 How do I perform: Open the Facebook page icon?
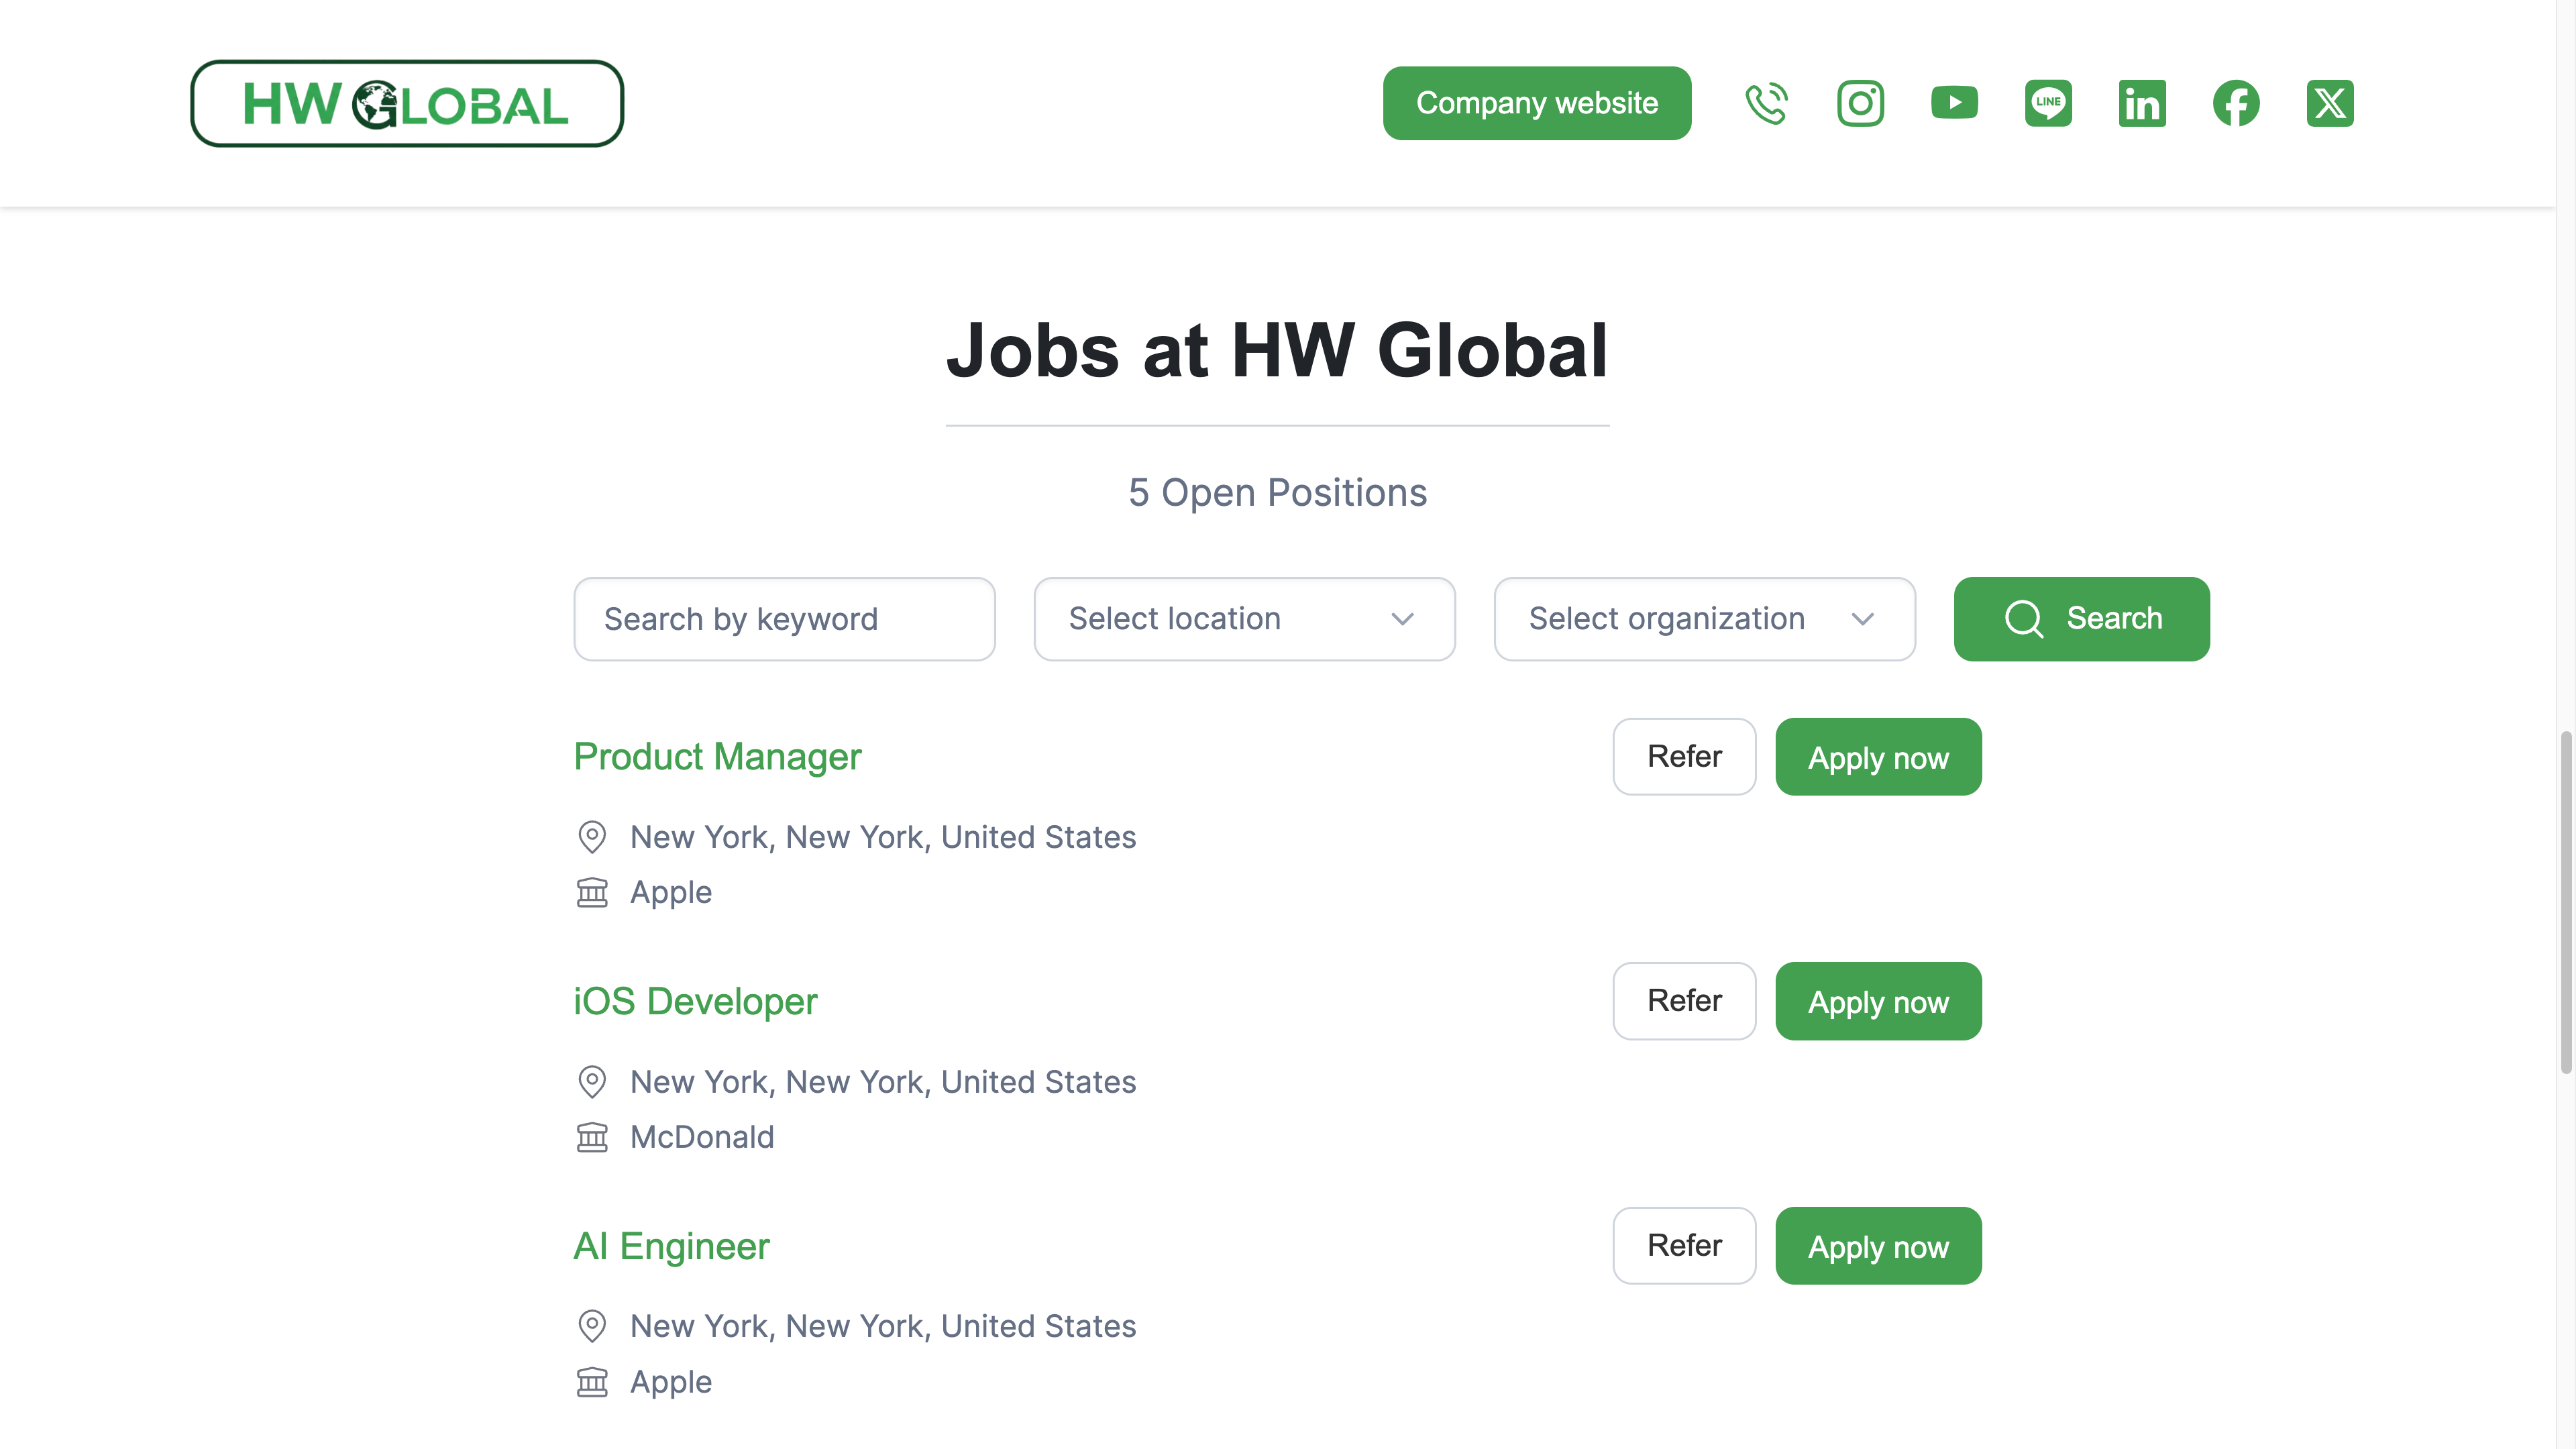(2236, 103)
